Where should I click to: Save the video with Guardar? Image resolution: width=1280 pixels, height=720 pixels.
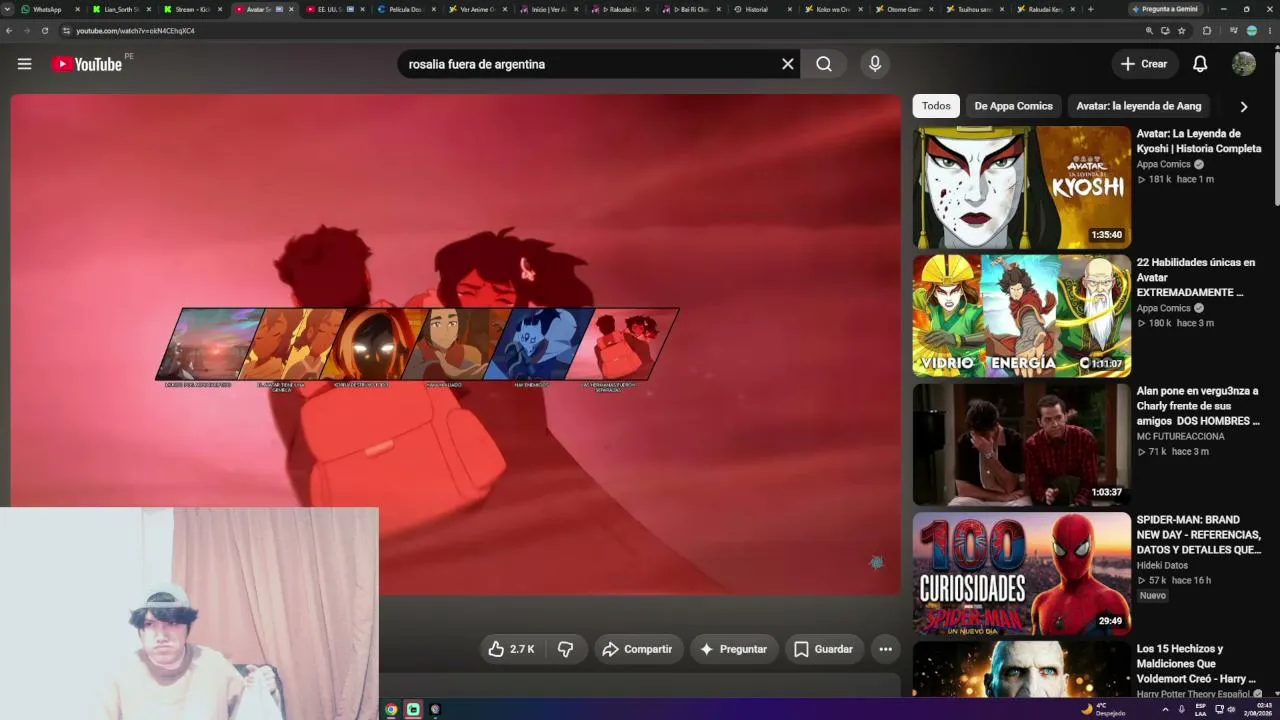coord(824,649)
